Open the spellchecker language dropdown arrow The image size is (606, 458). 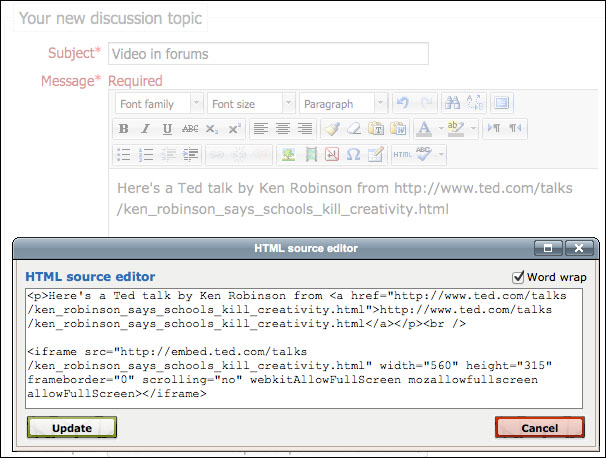[441, 155]
